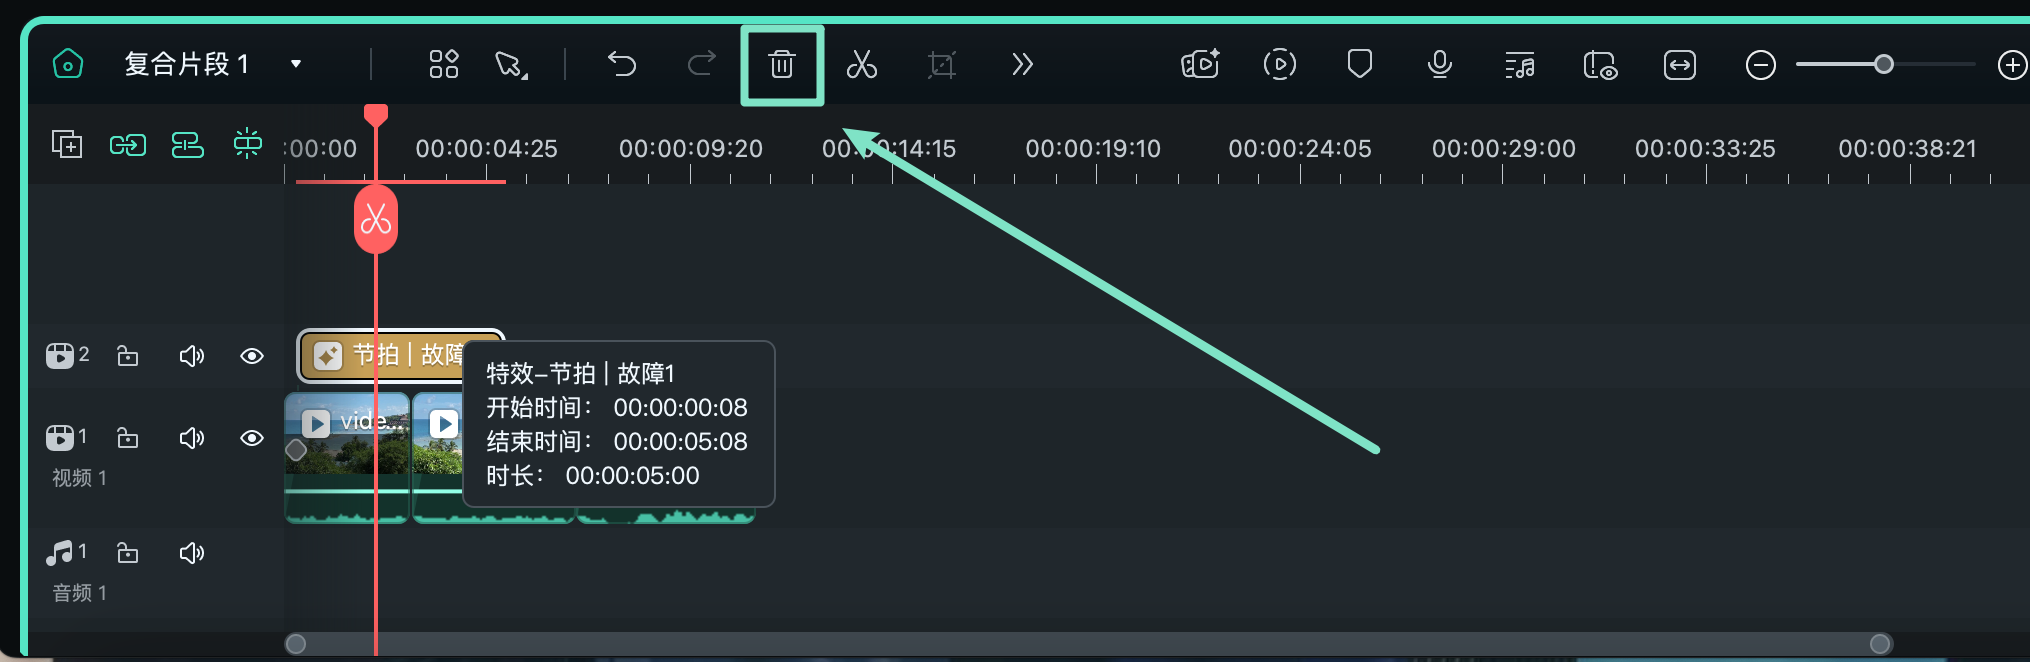The width and height of the screenshot is (2030, 662).
Task: Click the crop tool icon
Action: (941, 65)
